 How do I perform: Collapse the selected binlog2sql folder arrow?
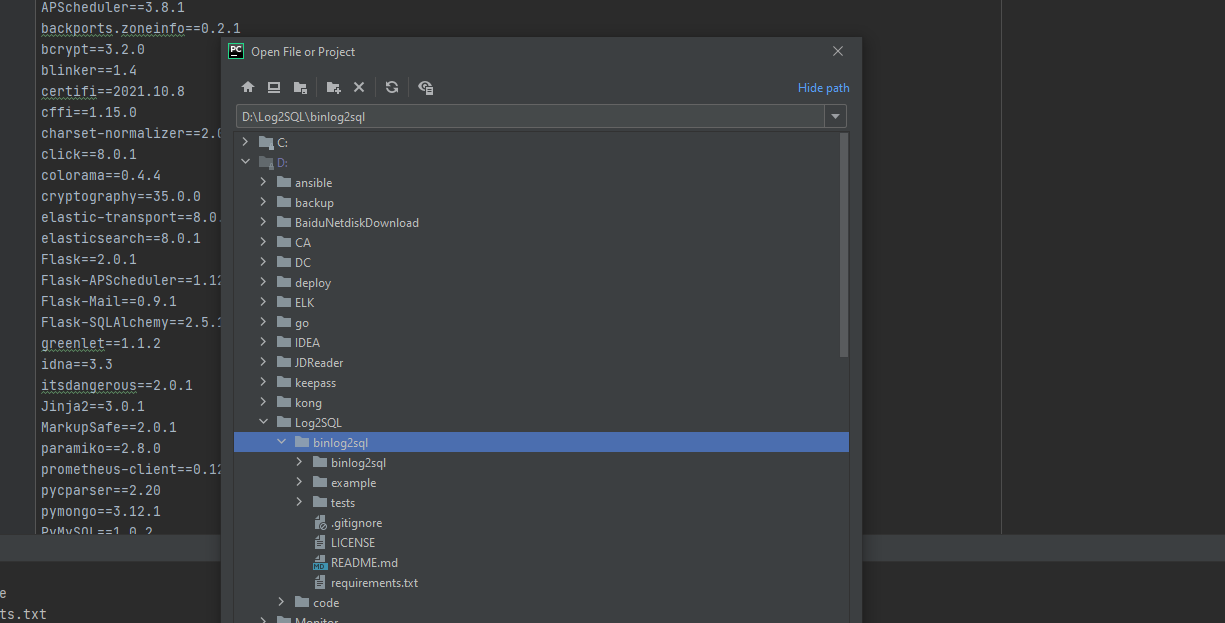point(282,442)
